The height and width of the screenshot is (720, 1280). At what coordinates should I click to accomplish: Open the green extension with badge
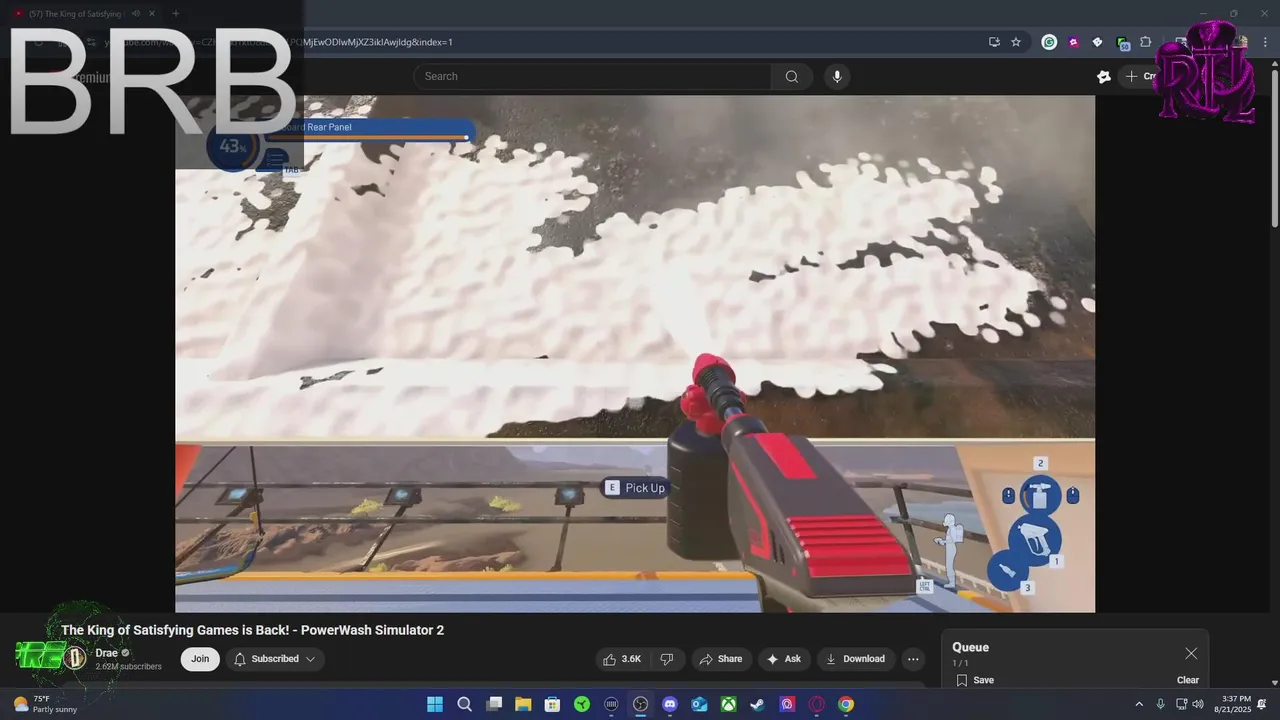[1122, 43]
